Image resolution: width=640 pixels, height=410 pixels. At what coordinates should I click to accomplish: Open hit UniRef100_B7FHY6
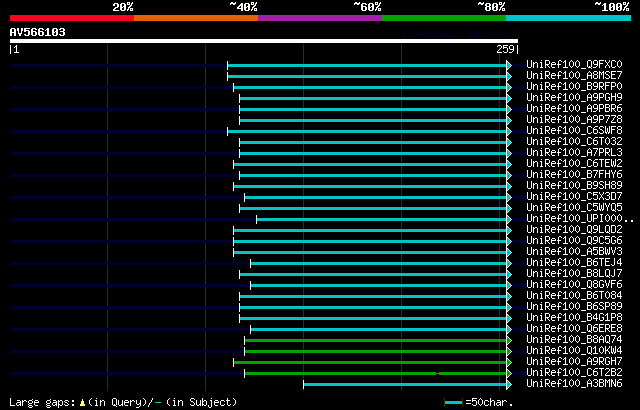tap(574, 175)
